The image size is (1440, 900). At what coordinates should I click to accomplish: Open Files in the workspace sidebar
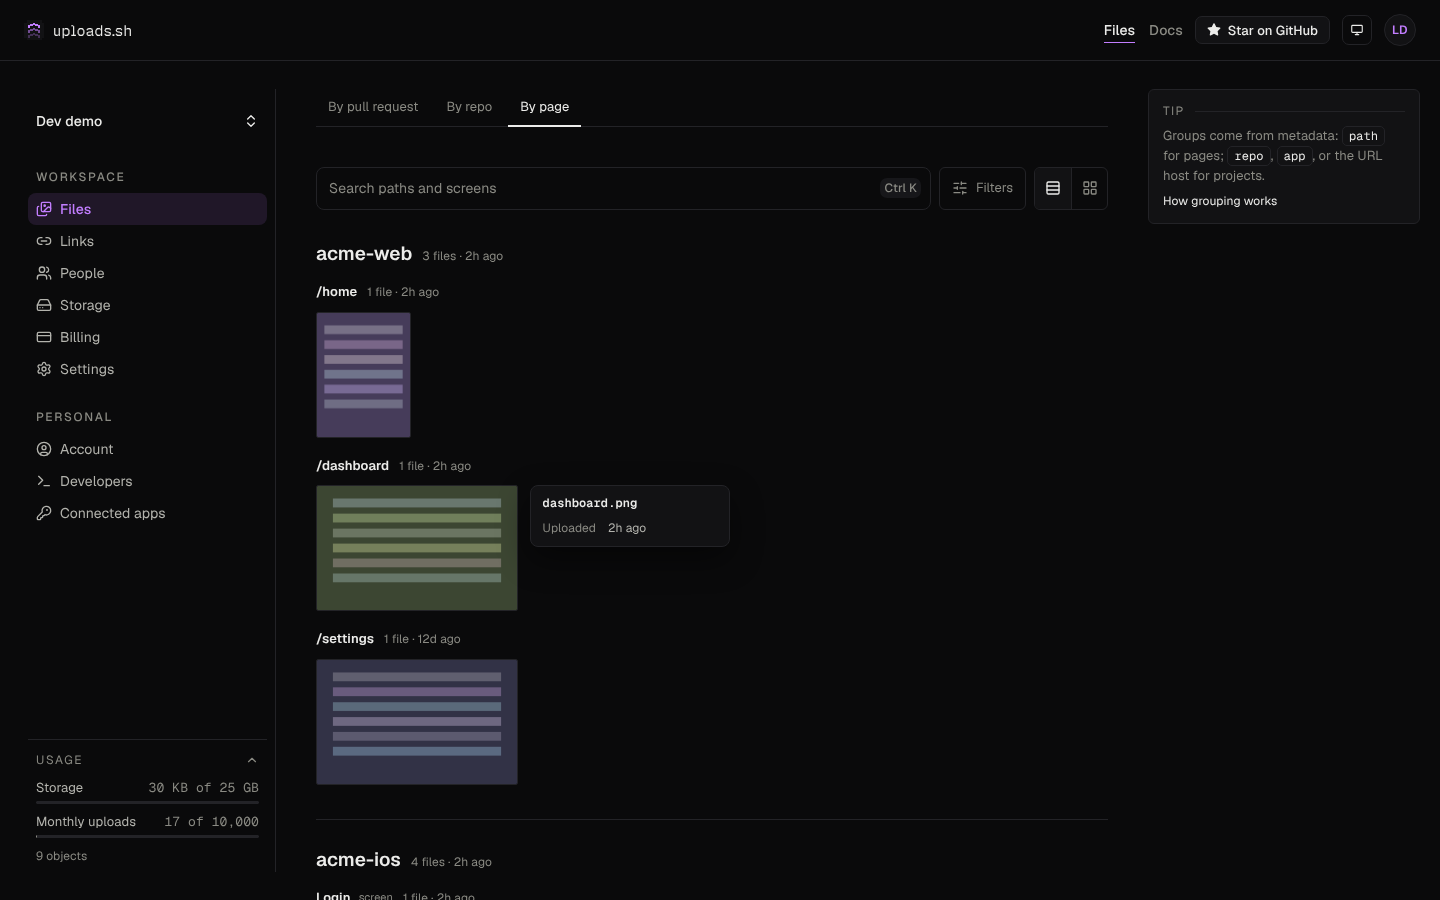pos(147,209)
